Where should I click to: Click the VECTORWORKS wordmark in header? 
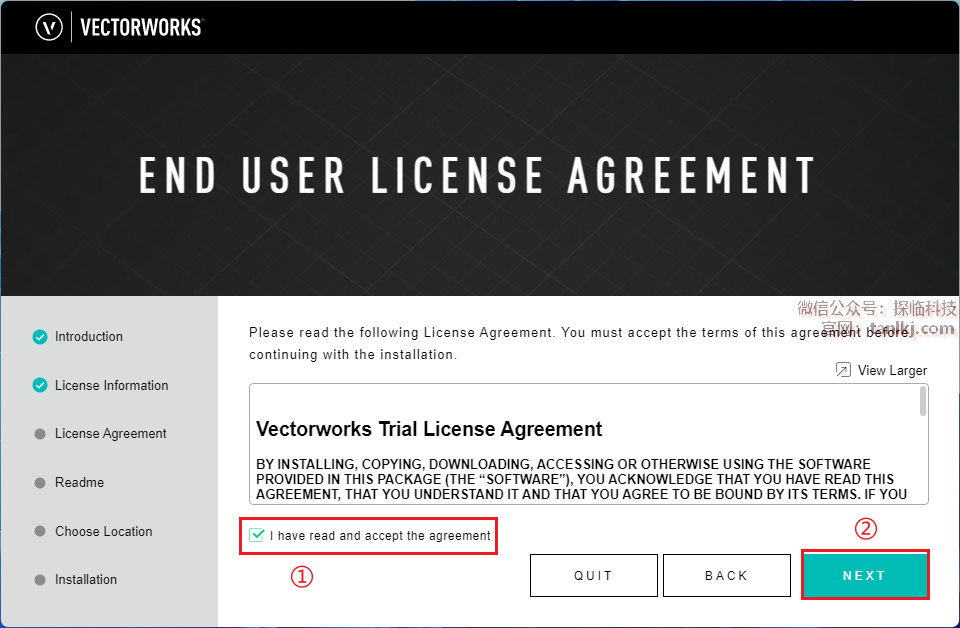pos(141,28)
